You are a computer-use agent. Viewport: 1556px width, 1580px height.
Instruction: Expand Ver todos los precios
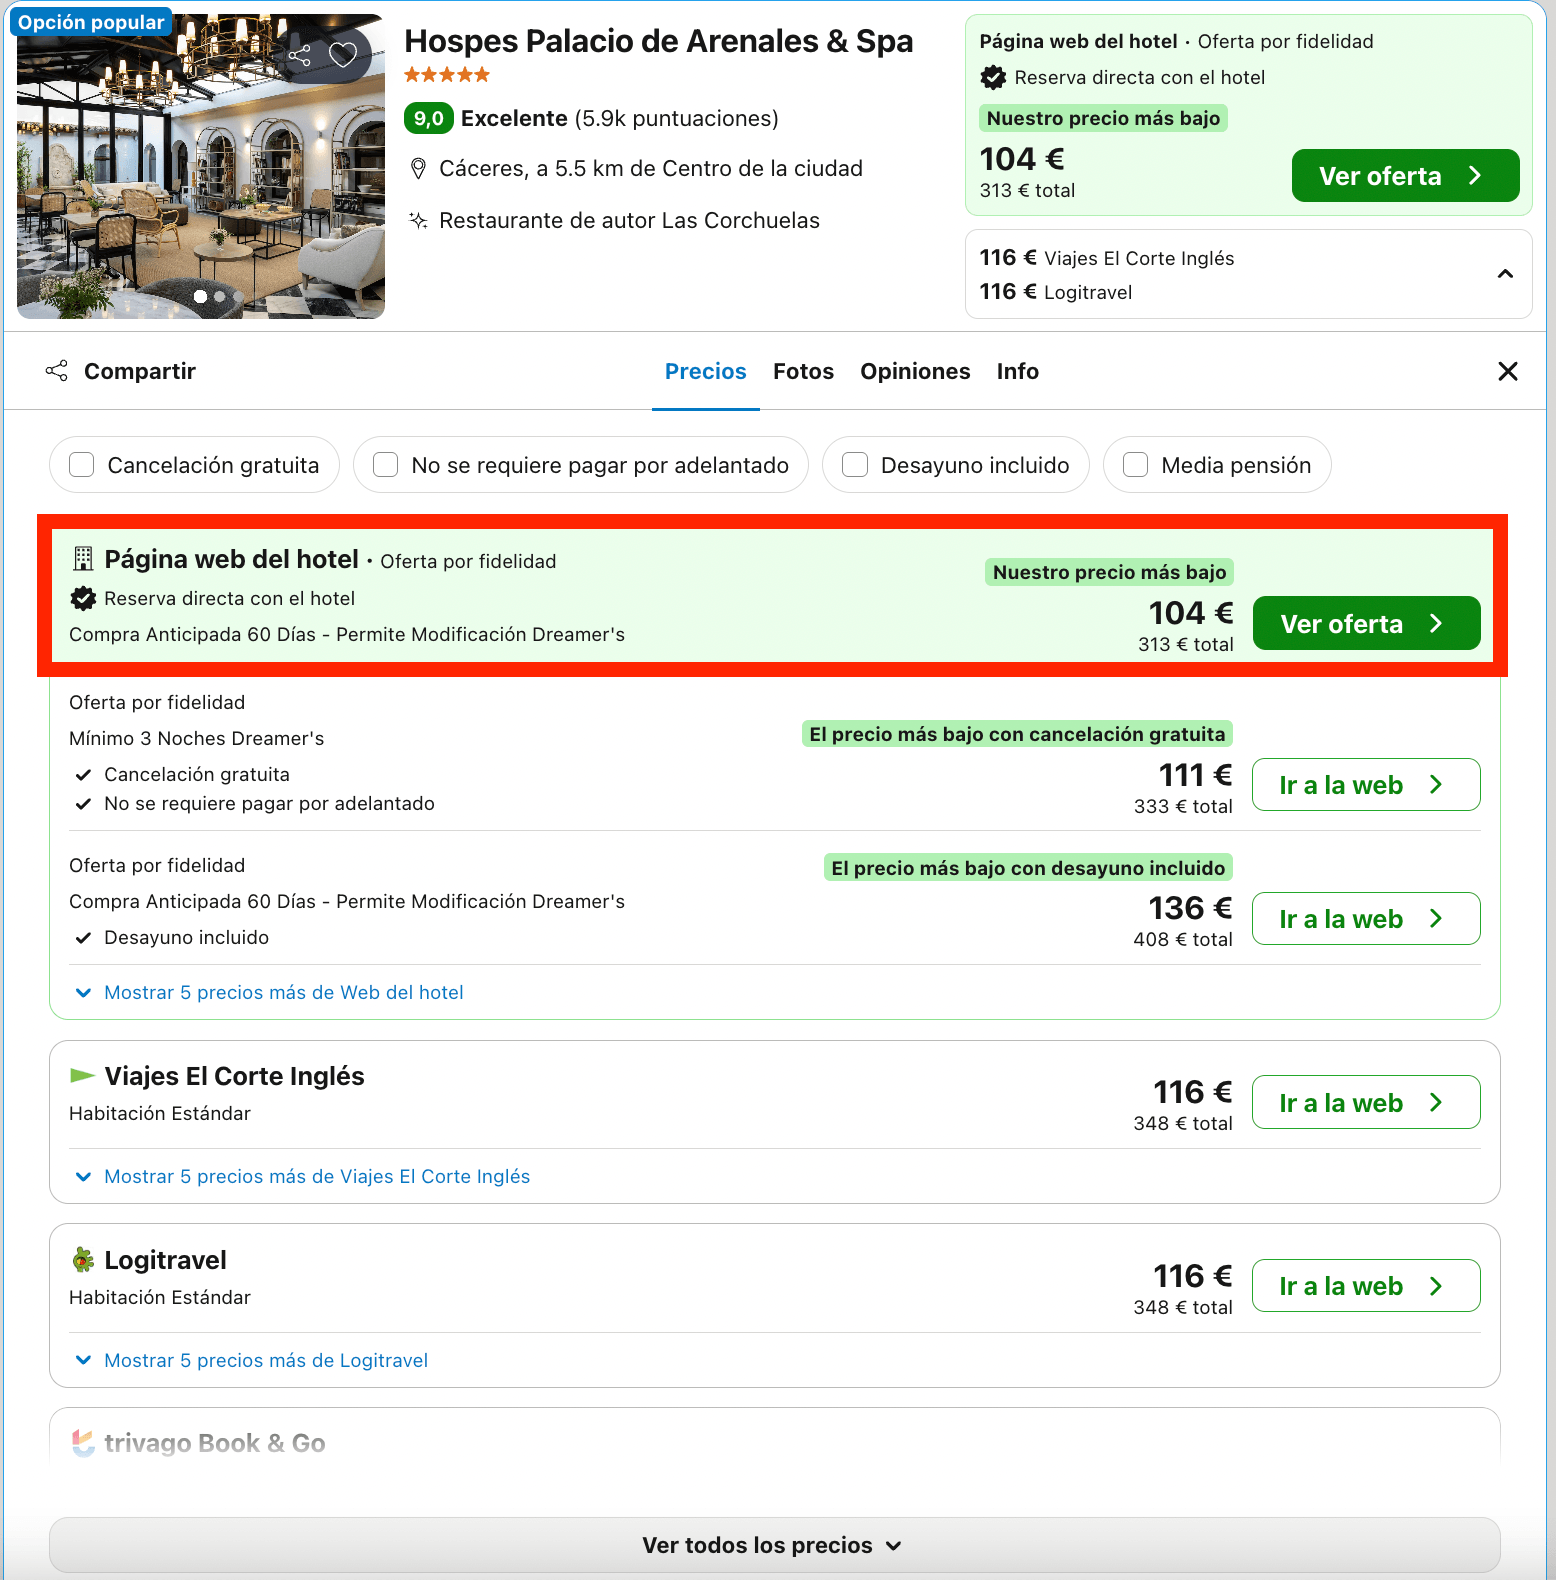click(774, 1545)
